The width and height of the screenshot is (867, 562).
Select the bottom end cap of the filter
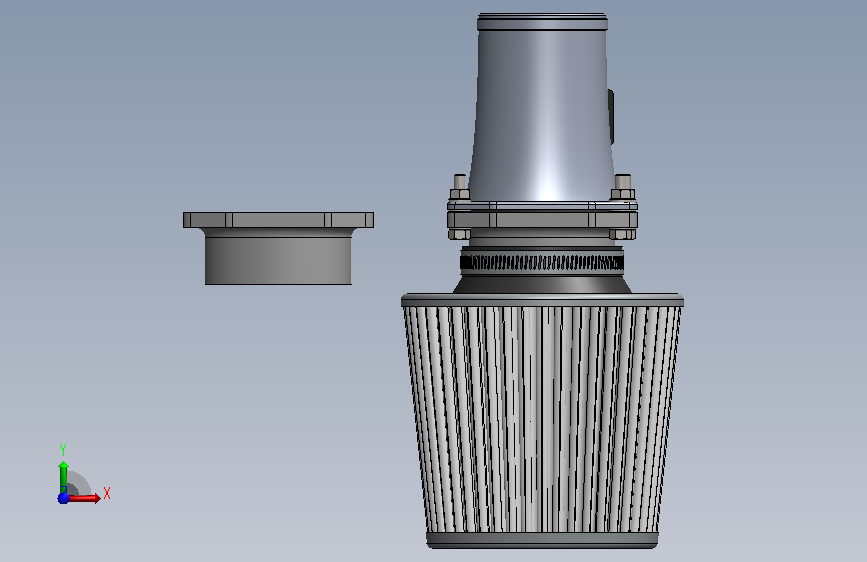click(x=542, y=540)
